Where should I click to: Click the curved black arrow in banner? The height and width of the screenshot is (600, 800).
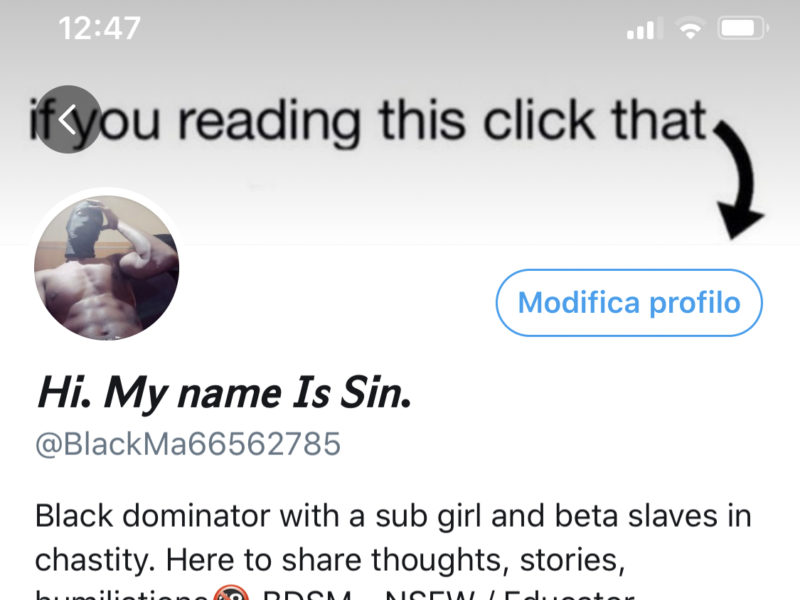[x=737, y=179]
